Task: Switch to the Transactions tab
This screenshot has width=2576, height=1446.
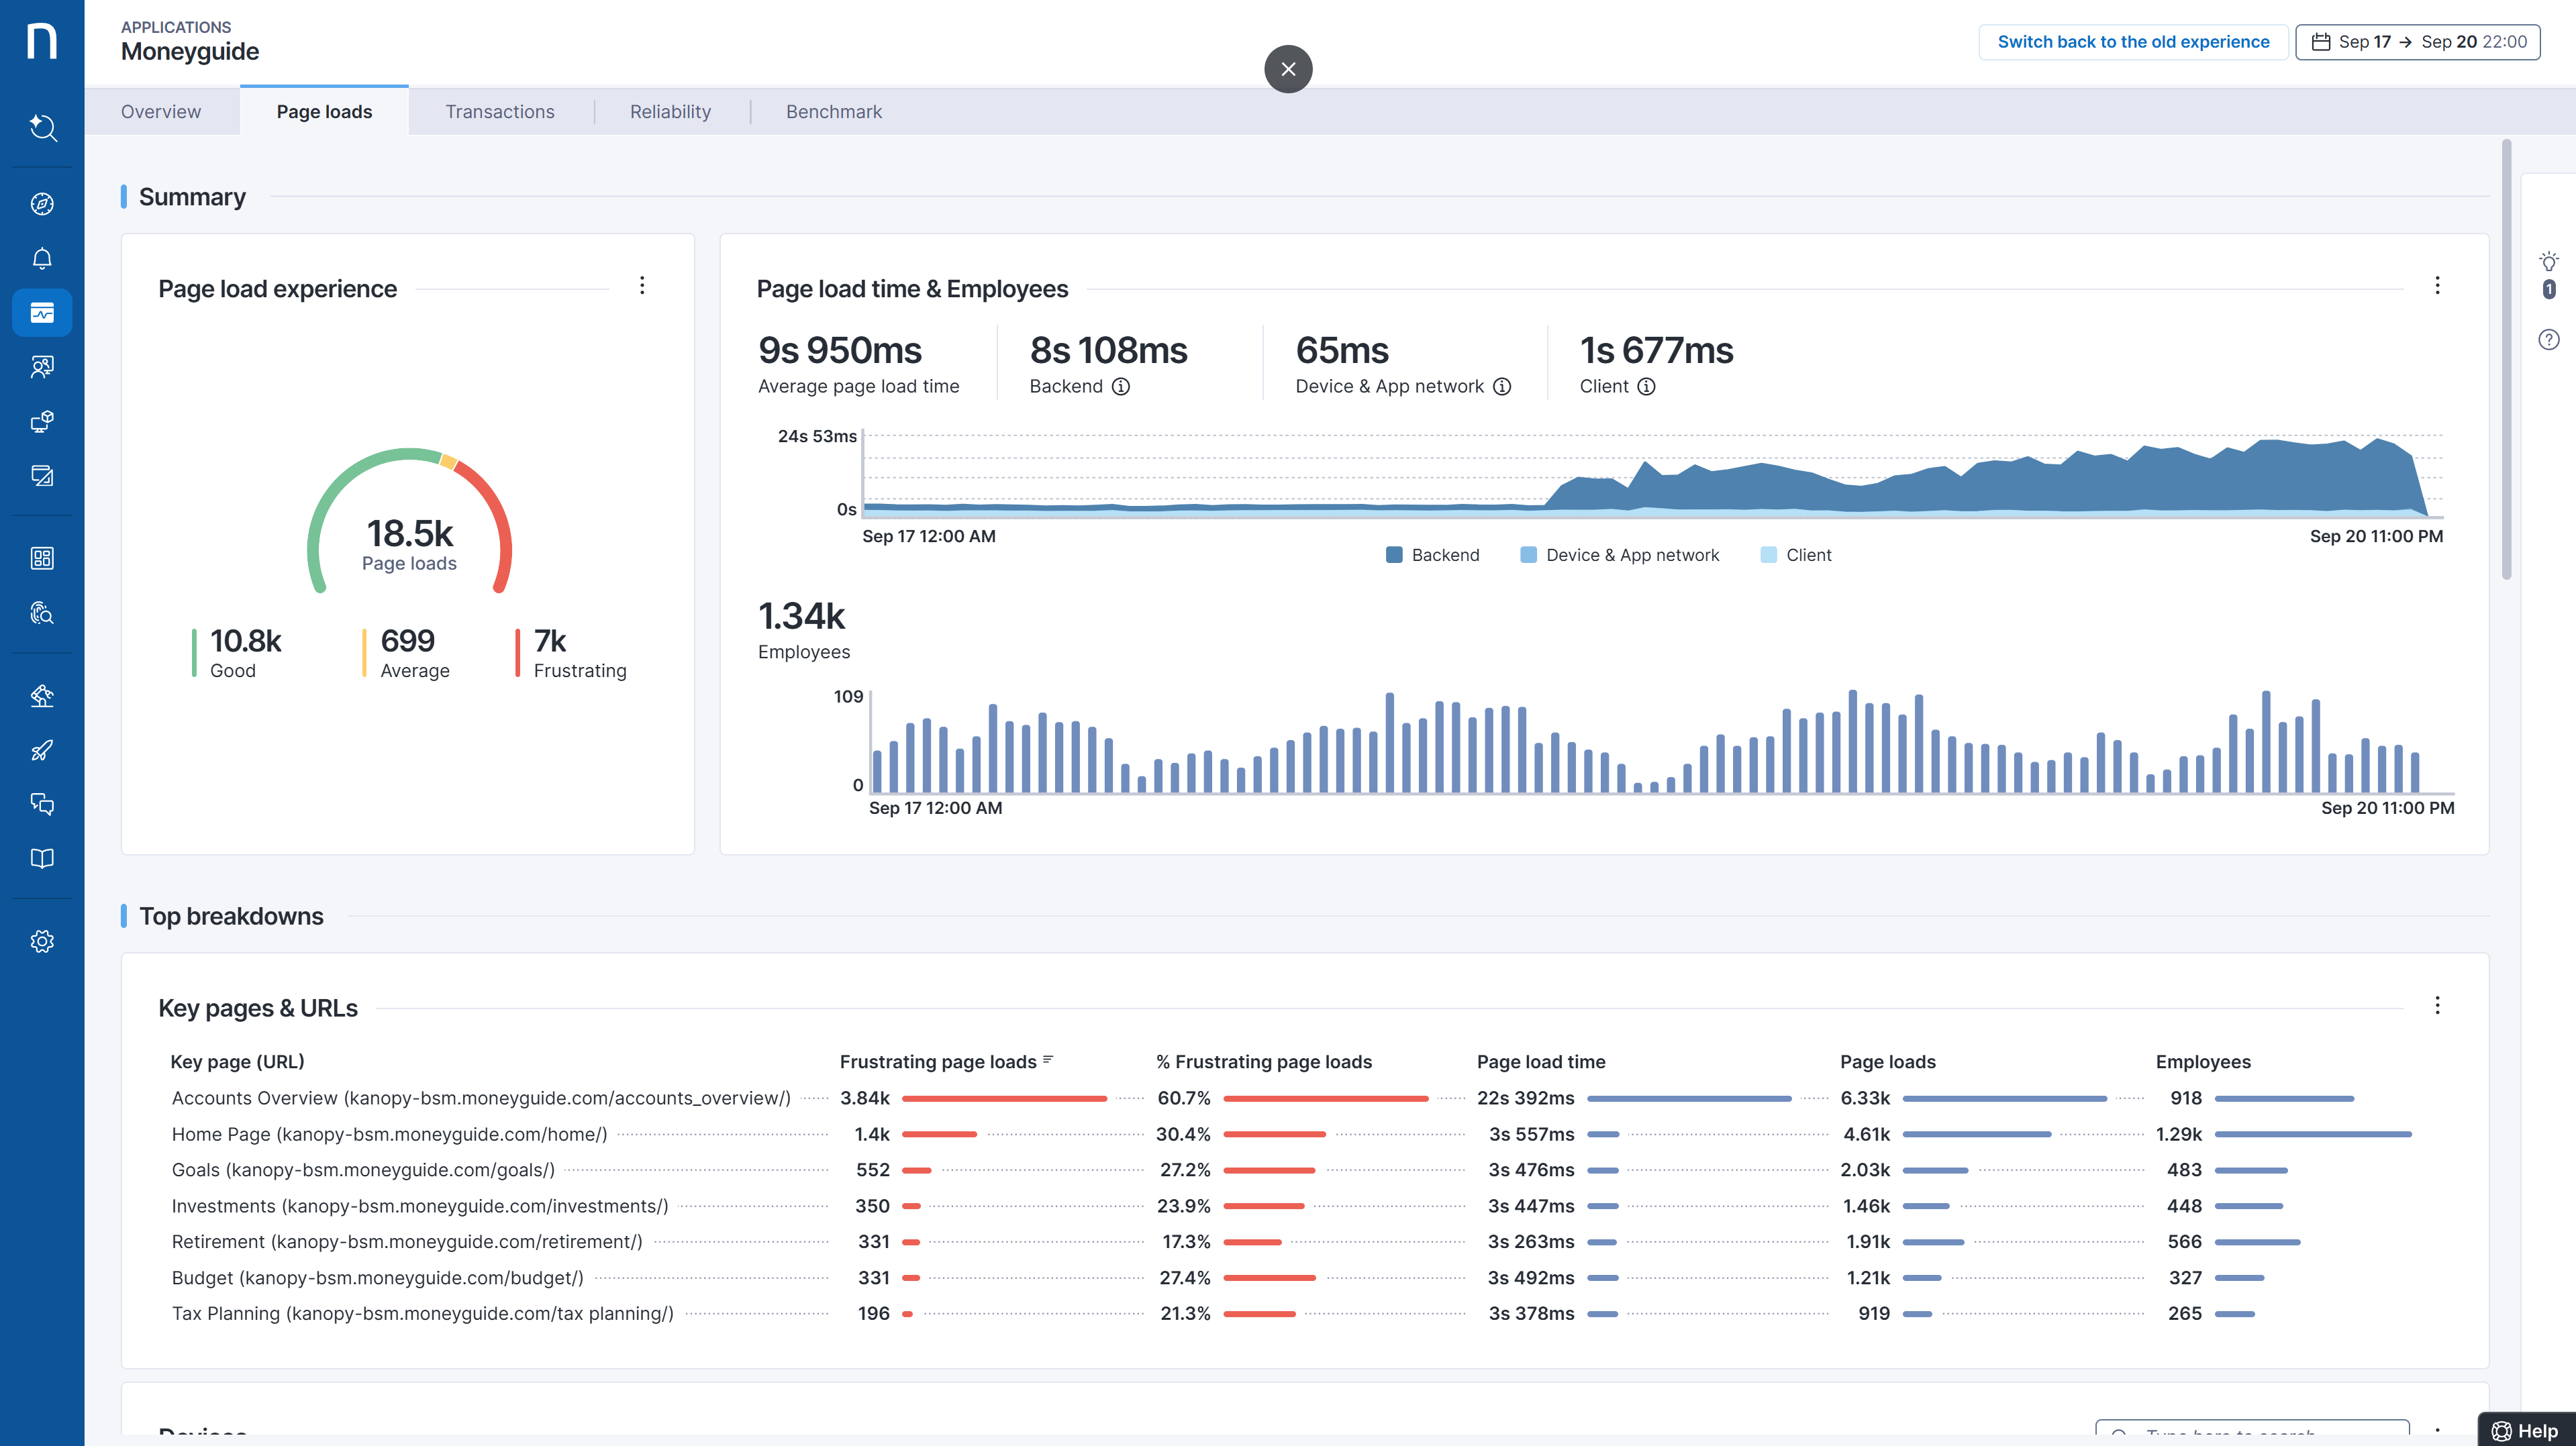Action: 499,112
